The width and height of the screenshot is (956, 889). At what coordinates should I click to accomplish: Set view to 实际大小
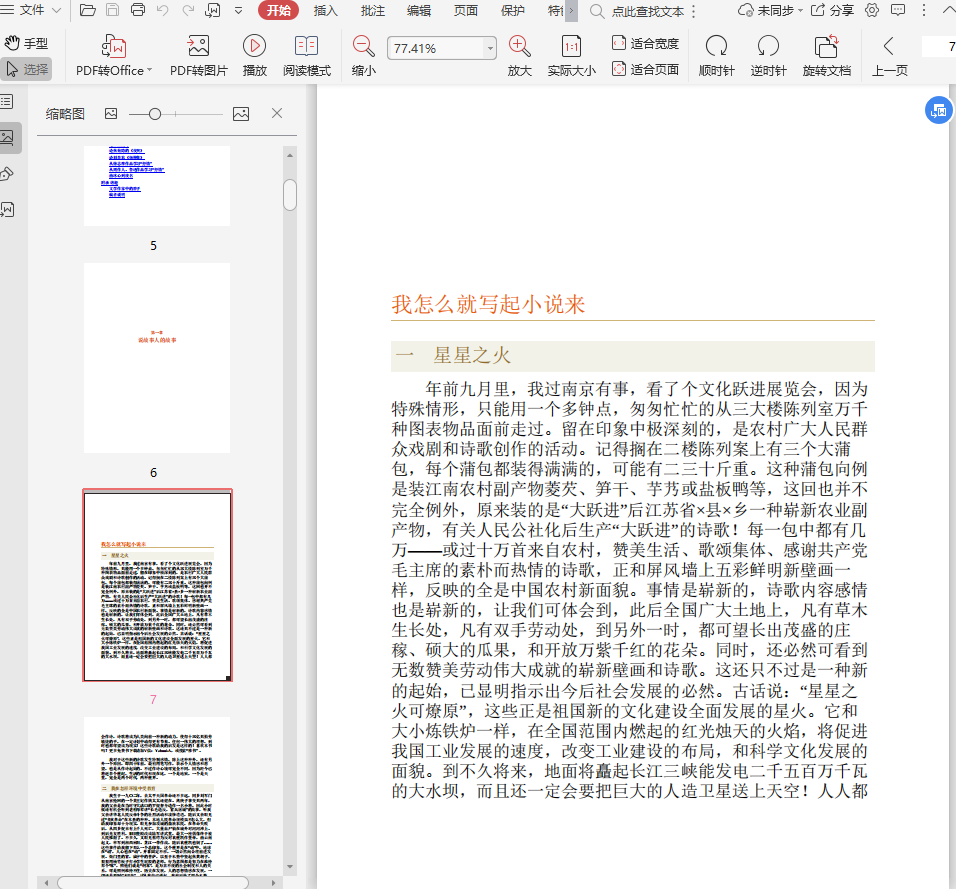click(571, 55)
